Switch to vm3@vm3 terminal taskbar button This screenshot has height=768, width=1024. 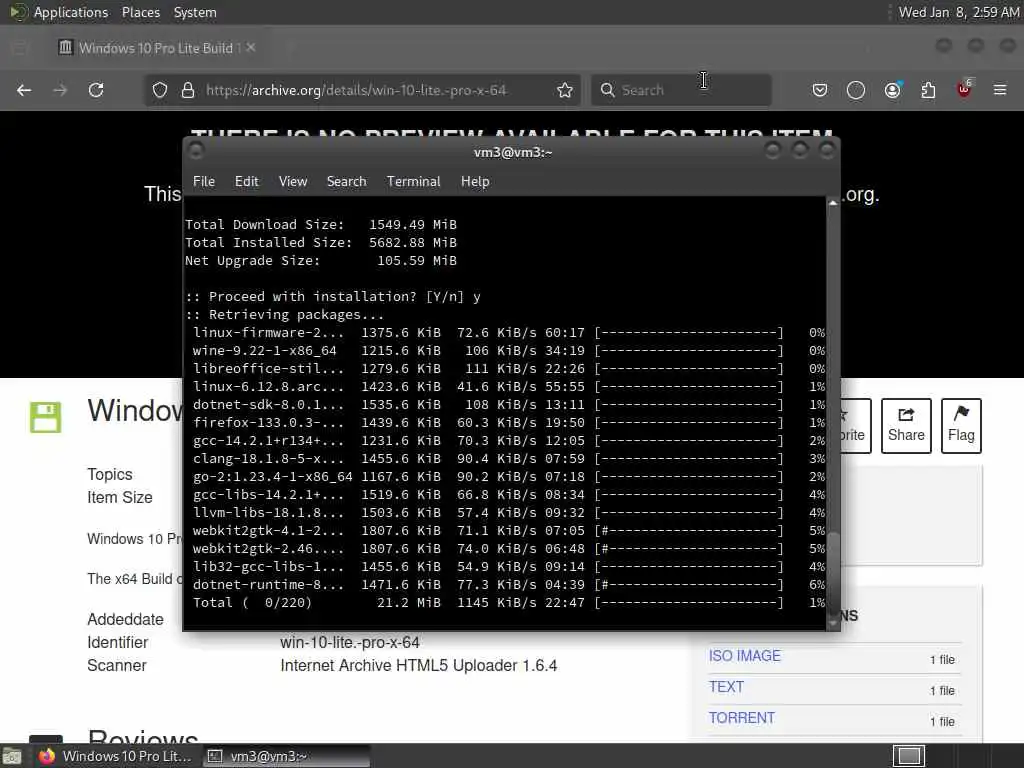tap(286, 756)
